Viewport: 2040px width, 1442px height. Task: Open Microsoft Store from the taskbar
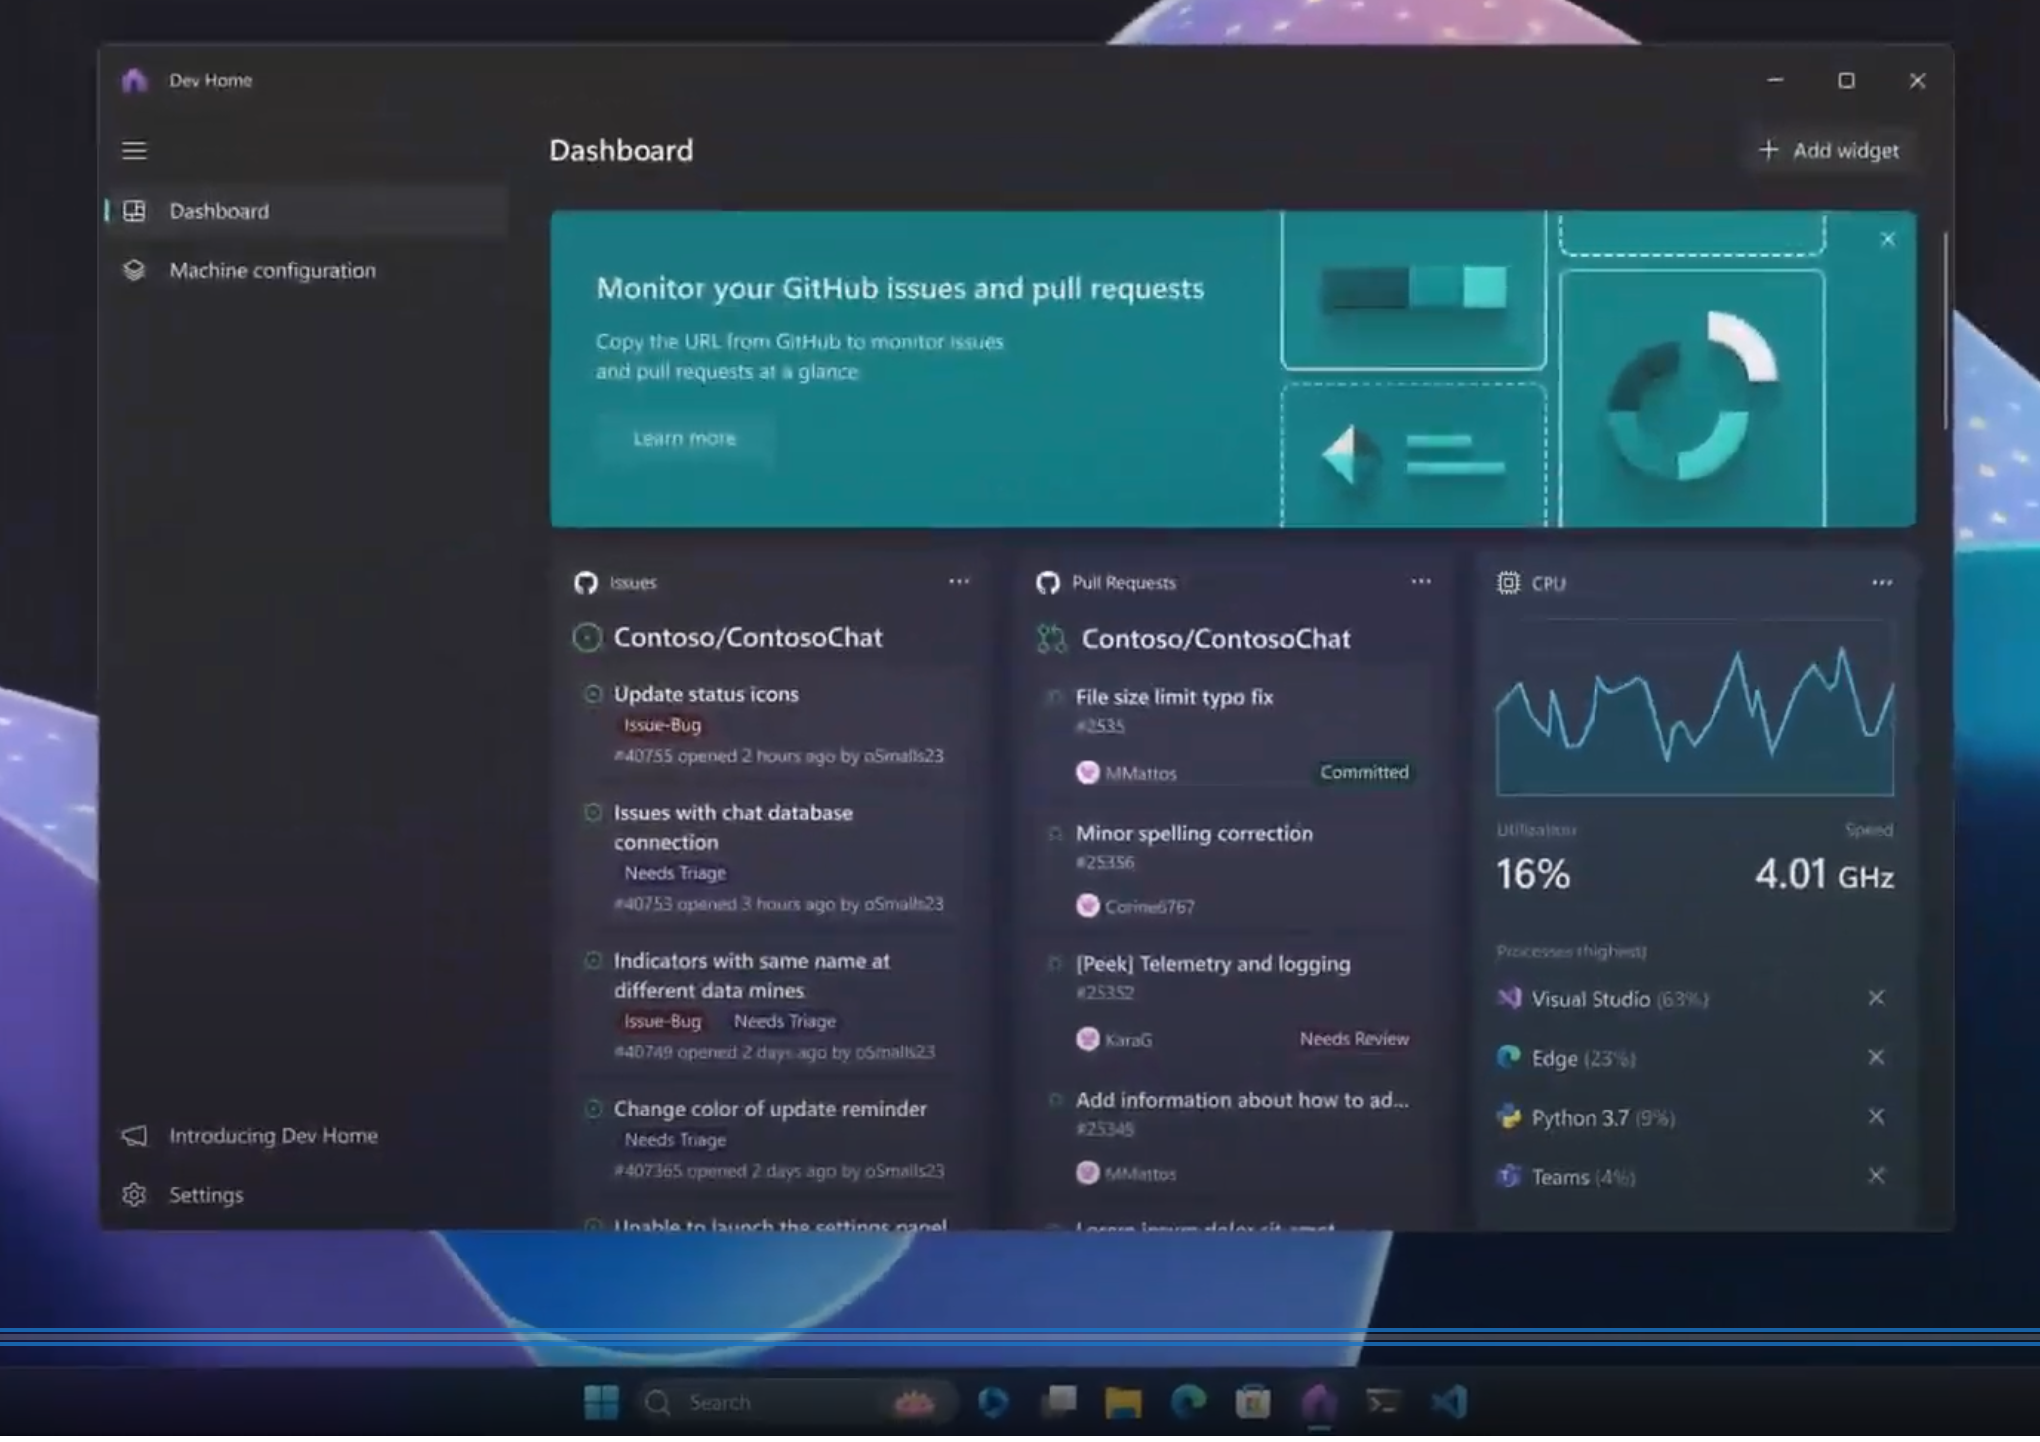[x=1253, y=1402]
